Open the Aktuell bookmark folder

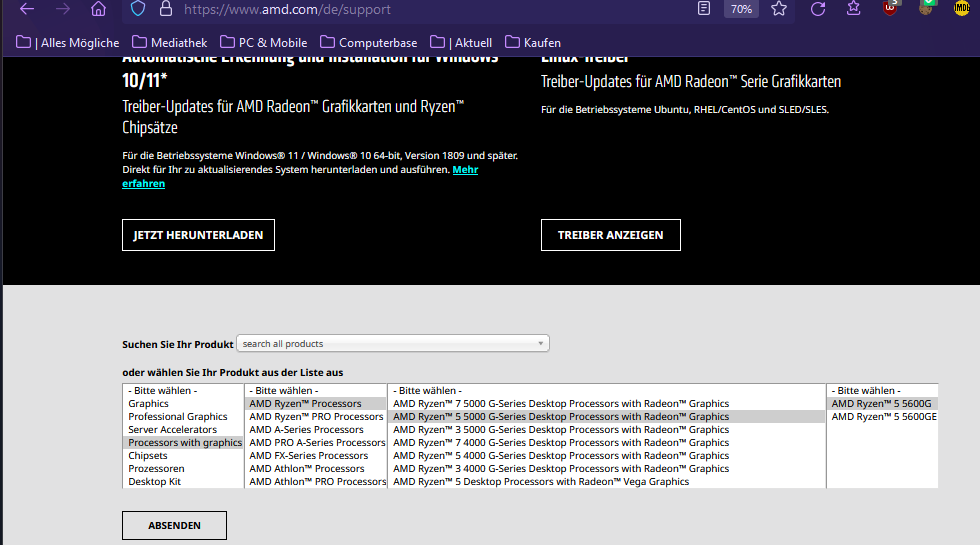461,42
